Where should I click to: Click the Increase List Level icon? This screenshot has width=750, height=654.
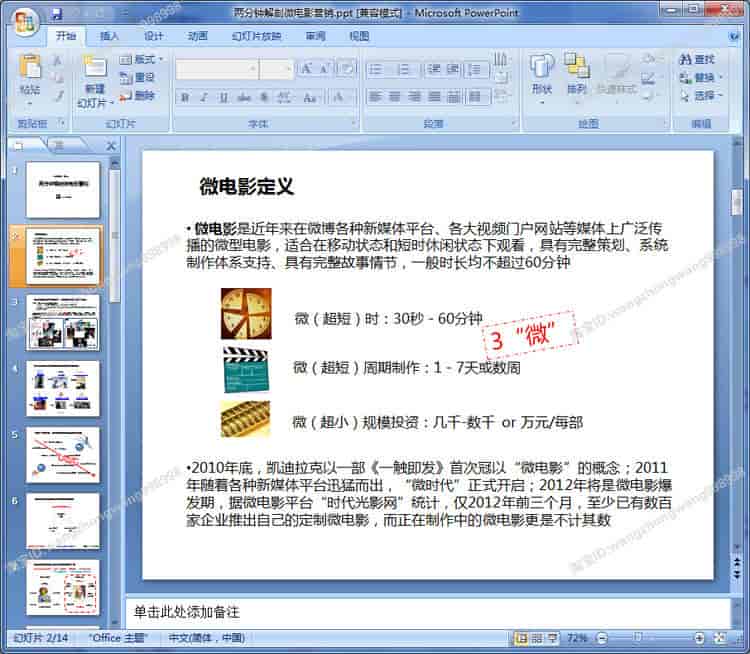pos(452,69)
